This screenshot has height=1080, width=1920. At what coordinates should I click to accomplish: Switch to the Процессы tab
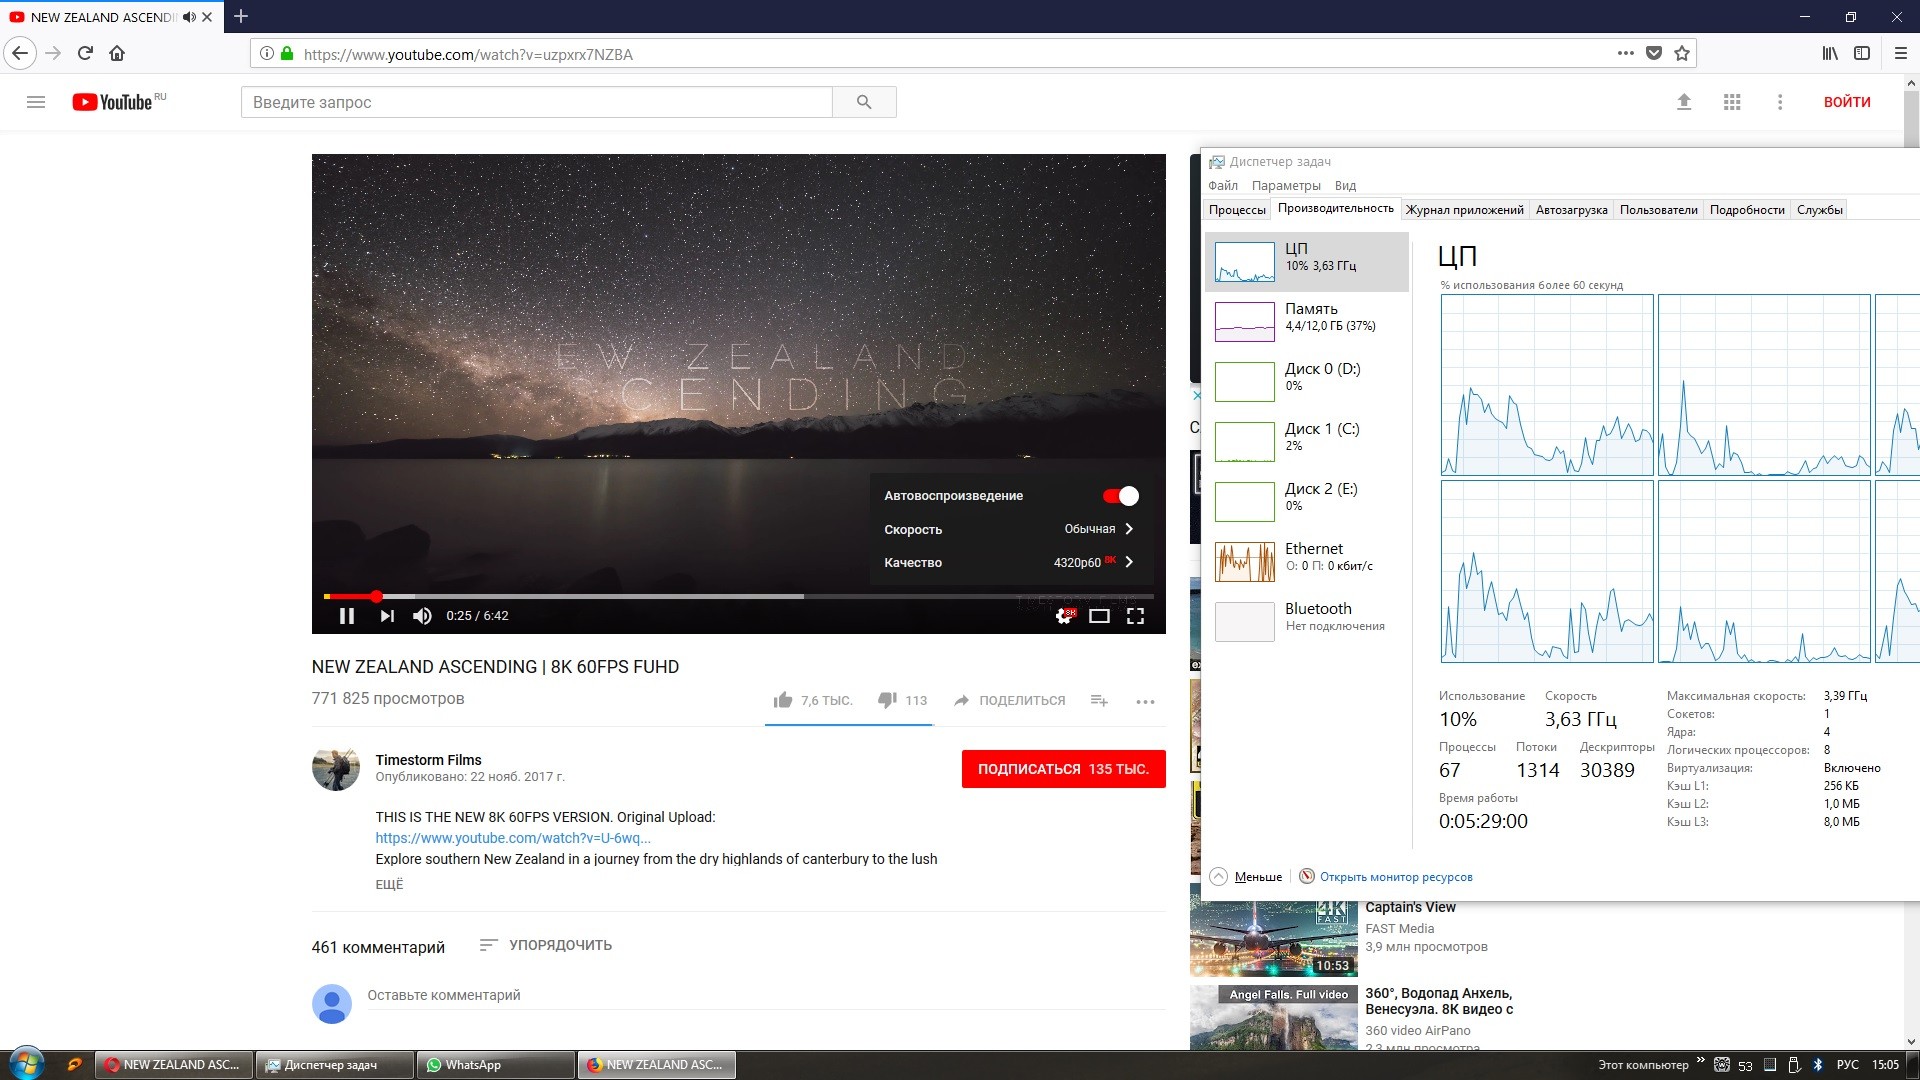pos(1237,210)
